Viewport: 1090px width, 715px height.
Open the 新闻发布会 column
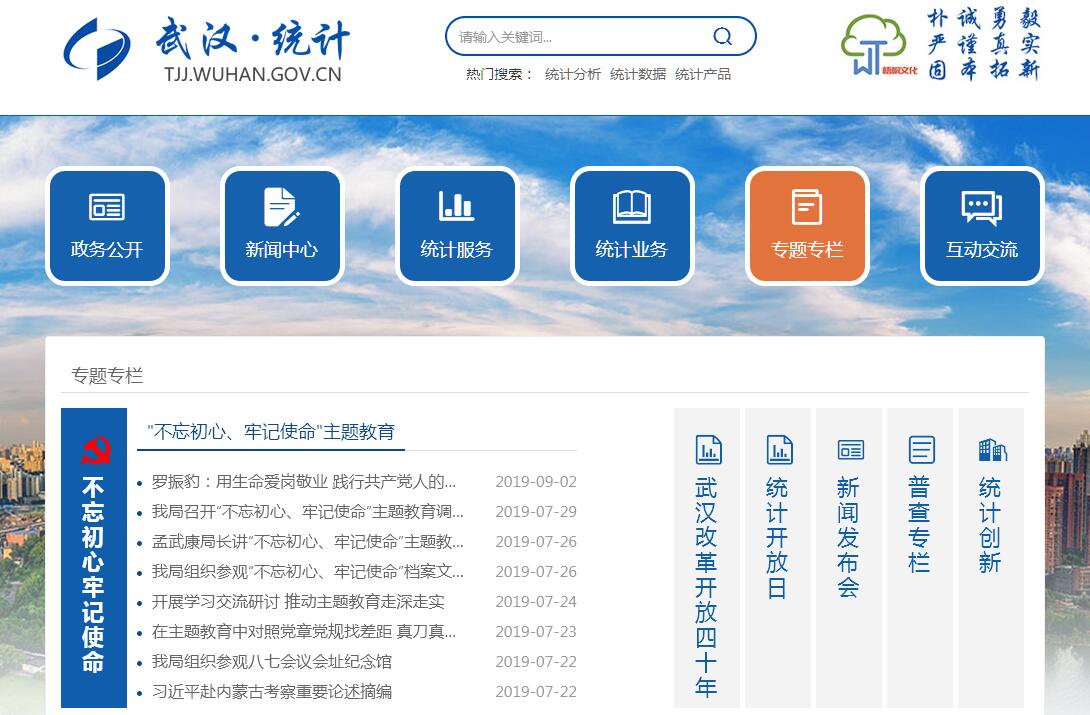[x=849, y=520]
